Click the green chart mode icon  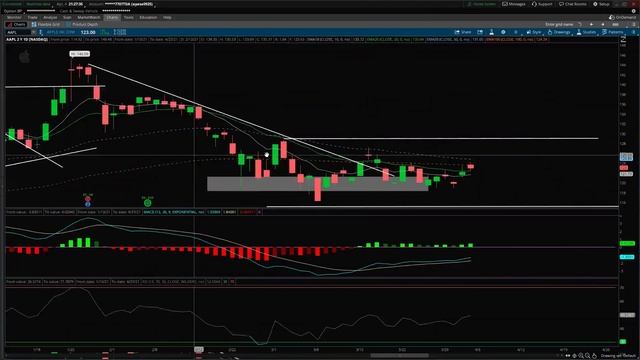tap(105, 32)
